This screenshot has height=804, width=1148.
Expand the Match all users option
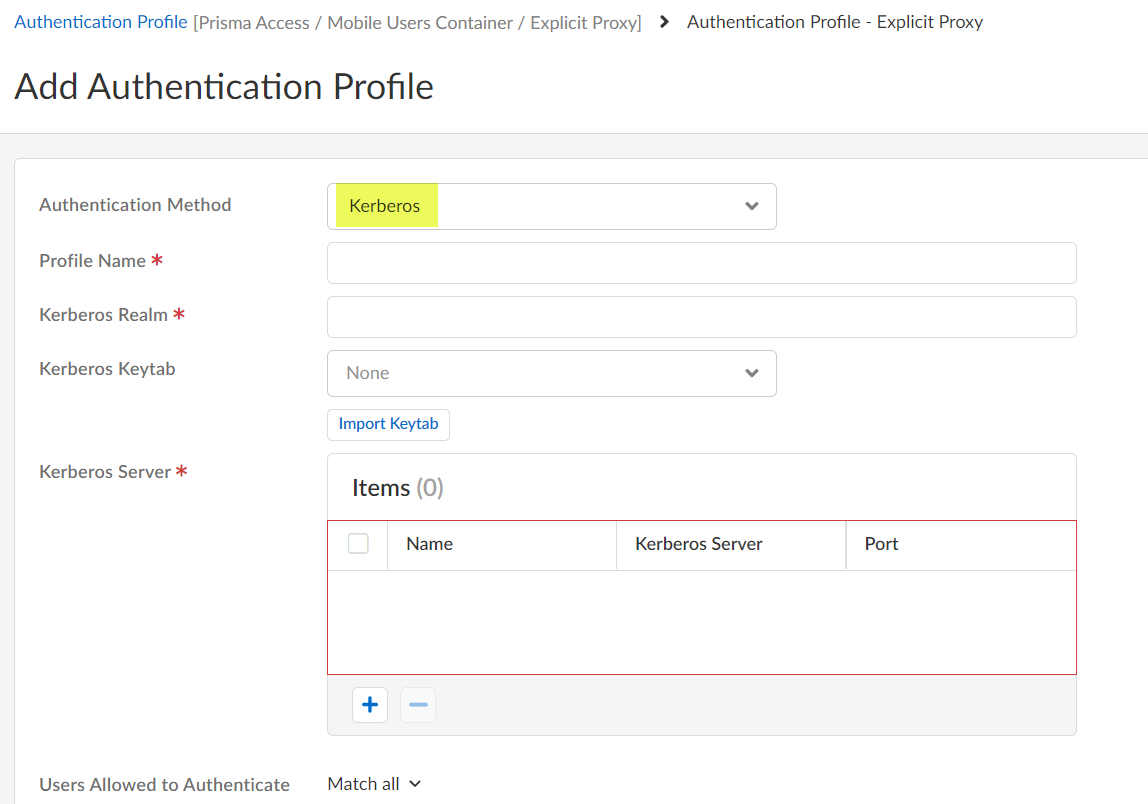(x=364, y=784)
